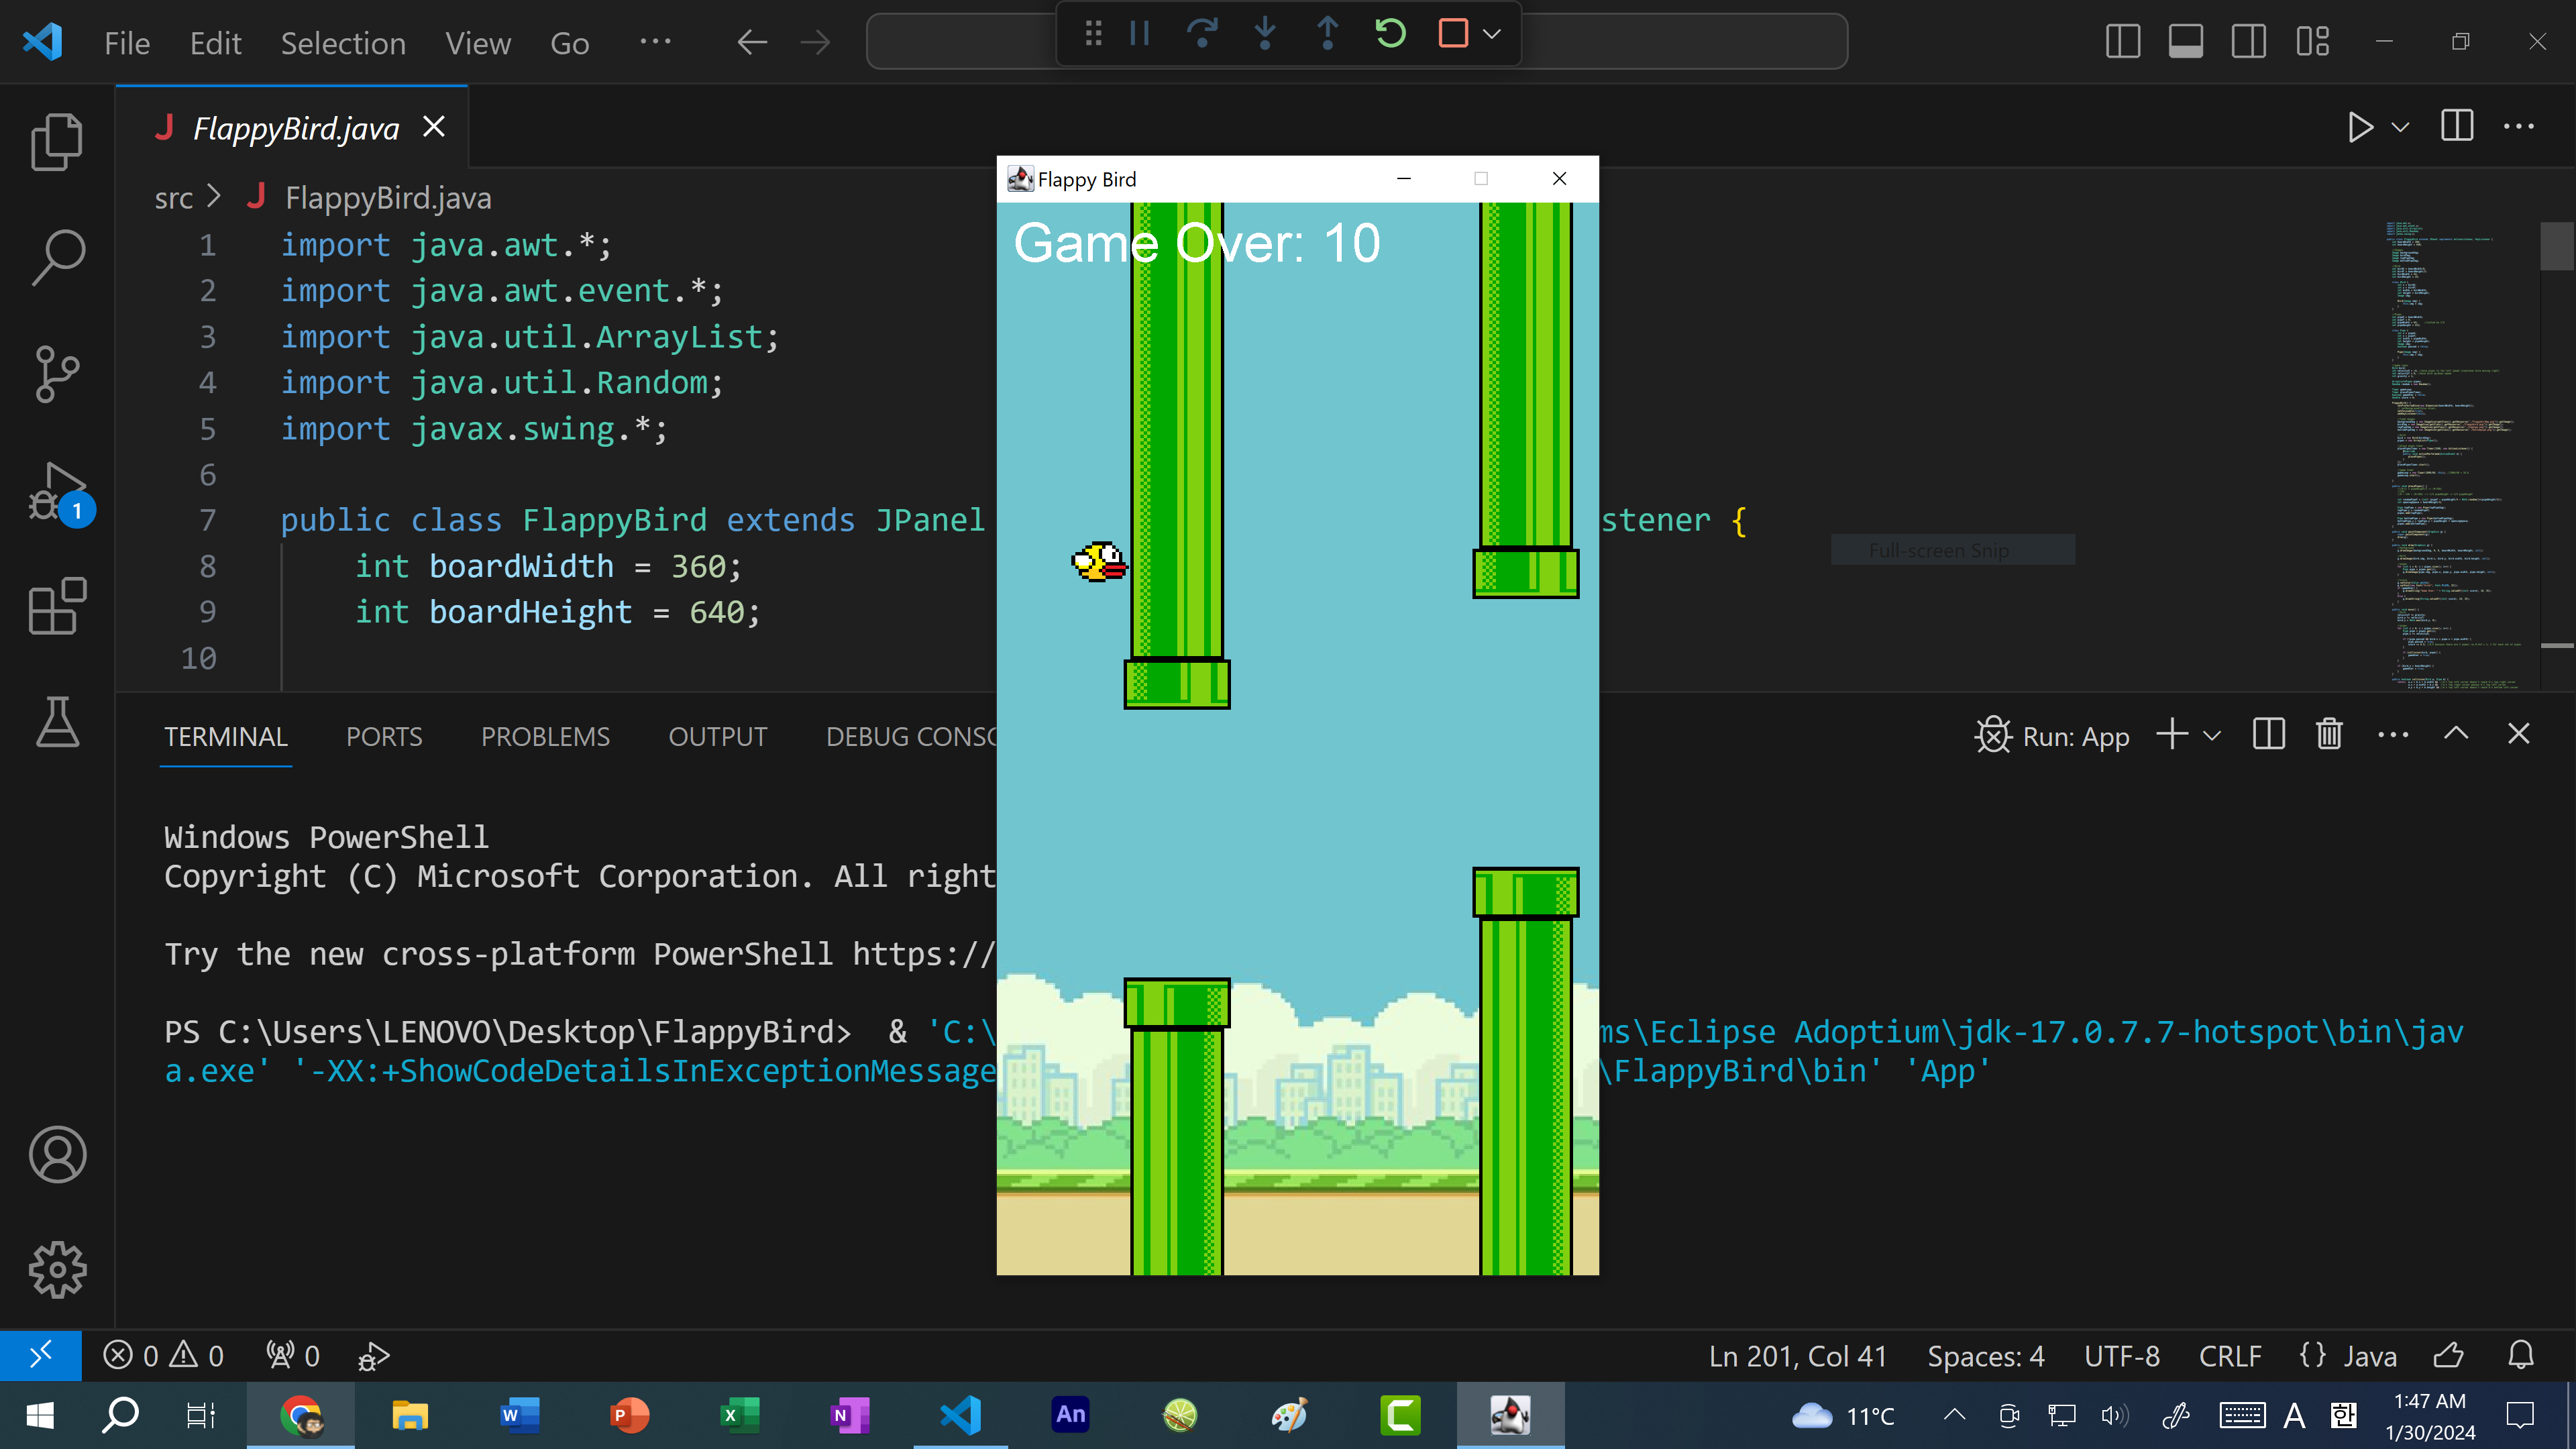This screenshot has width=2576, height=1449.
Task: Stop the debug session
Action: [x=1453, y=34]
